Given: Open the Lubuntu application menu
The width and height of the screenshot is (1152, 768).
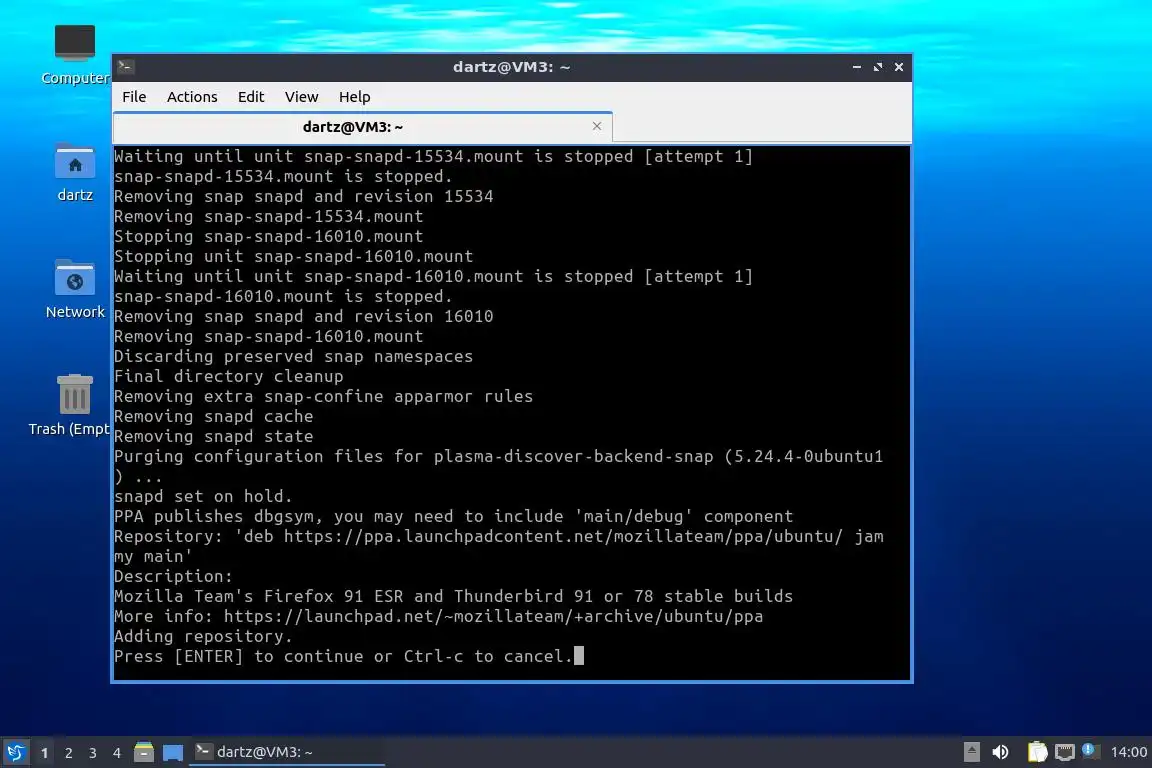Looking at the screenshot, I should tap(15, 753).
